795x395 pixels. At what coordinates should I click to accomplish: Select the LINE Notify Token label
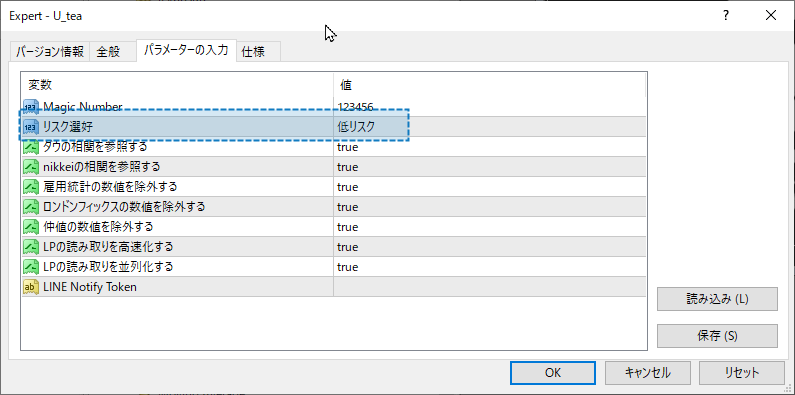coord(90,287)
